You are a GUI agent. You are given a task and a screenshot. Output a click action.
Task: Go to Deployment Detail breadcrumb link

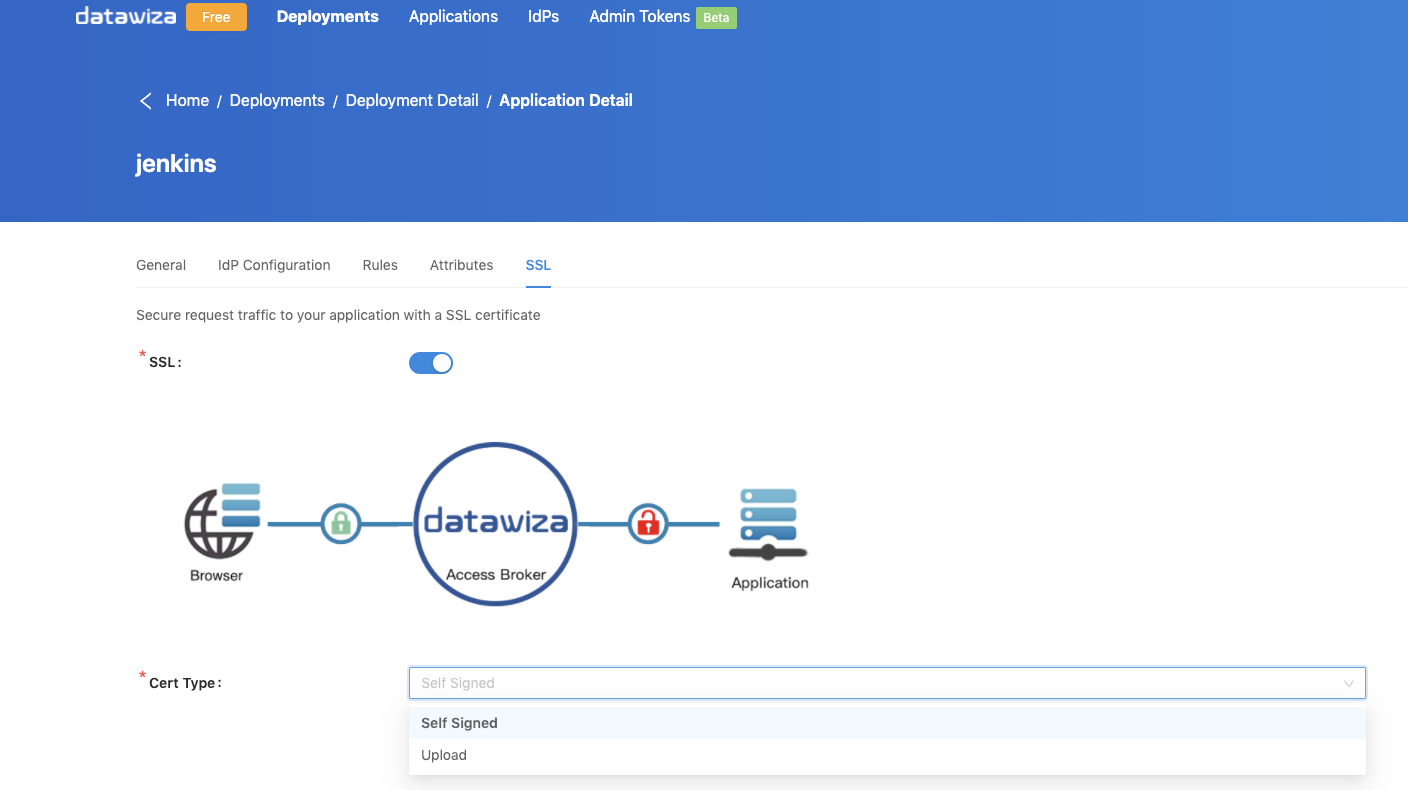tap(412, 101)
